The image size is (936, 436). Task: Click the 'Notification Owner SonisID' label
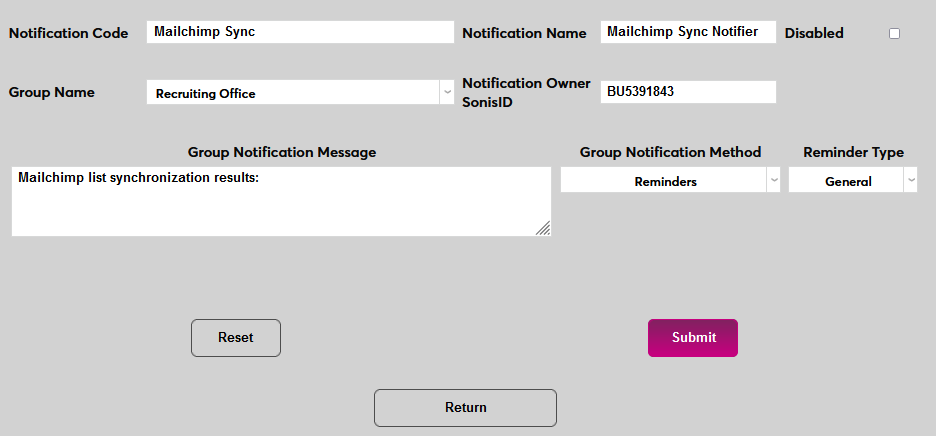tap(526, 93)
